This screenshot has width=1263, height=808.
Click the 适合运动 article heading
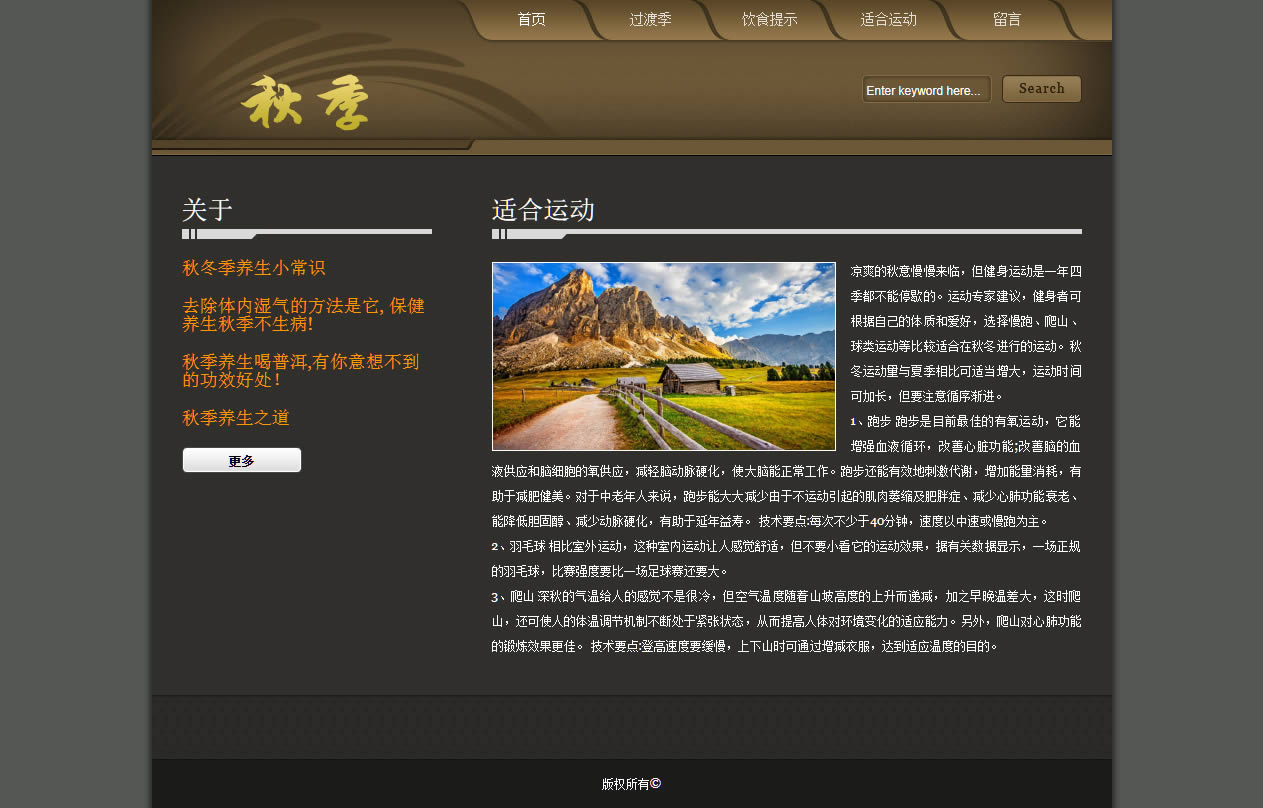coord(543,210)
